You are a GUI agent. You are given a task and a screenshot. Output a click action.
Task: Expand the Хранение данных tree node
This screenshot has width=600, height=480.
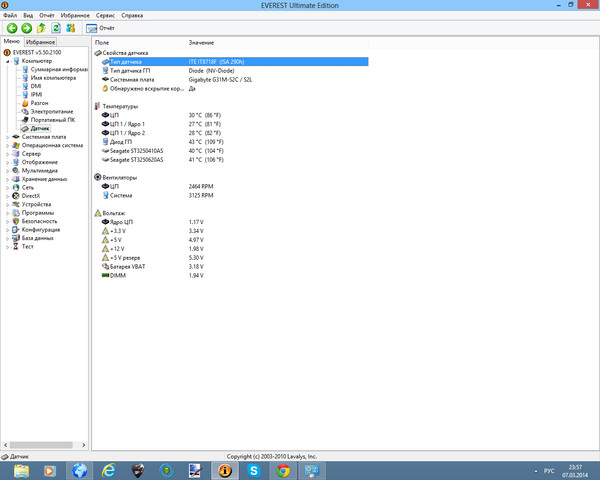click(x=7, y=179)
